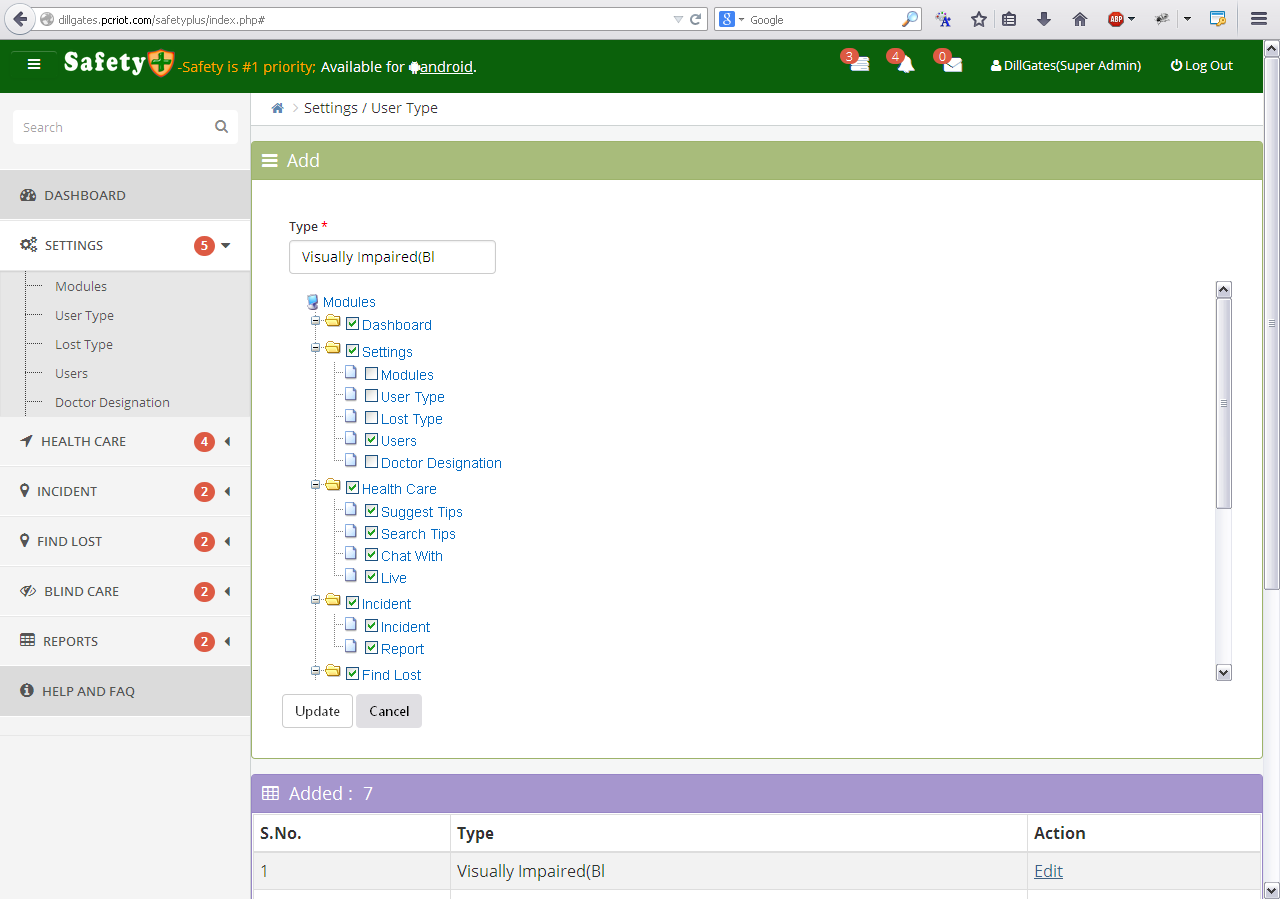
Task: Click the Settings folder icon in tree
Action: pyautogui.click(x=333, y=348)
